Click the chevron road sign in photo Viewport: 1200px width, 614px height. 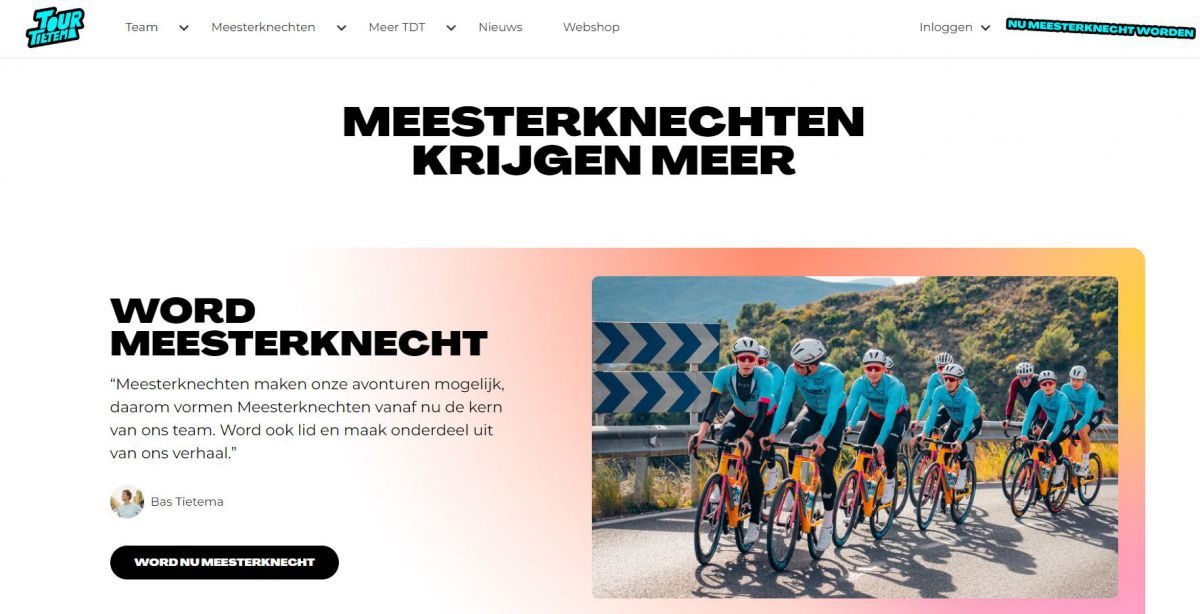click(x=655, y=367)
